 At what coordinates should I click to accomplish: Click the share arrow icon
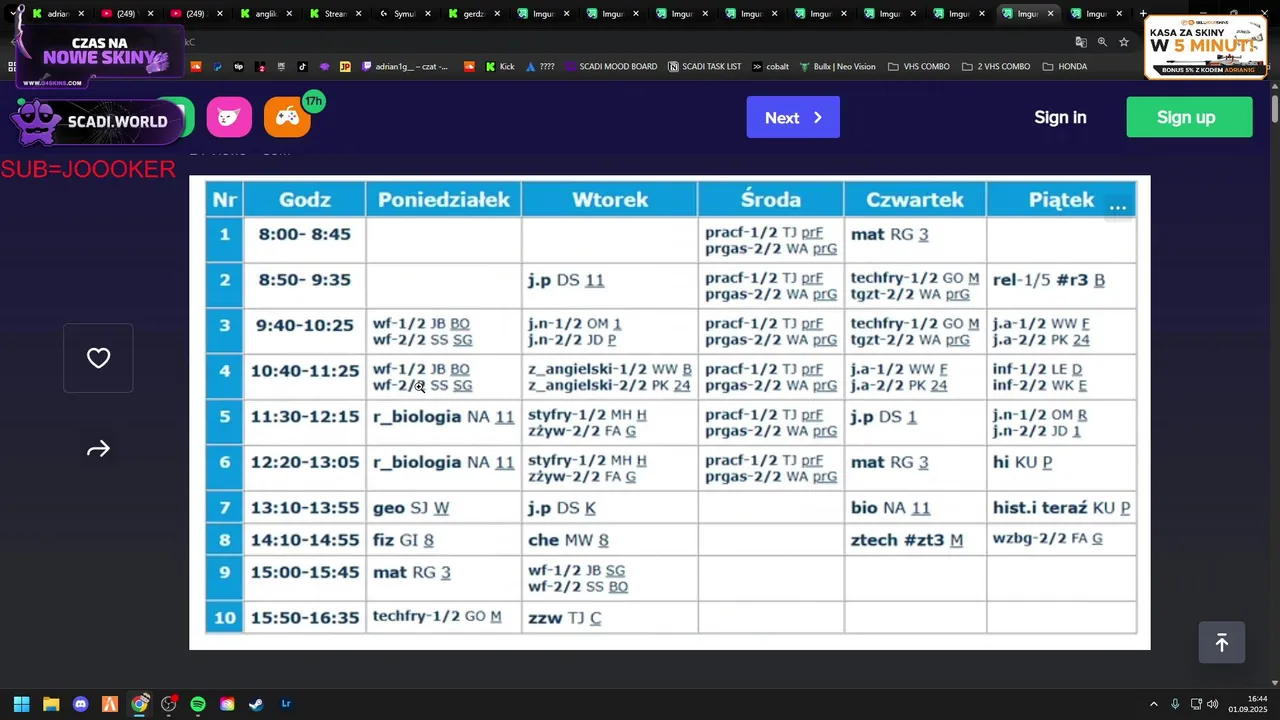(x=98, y=449)
